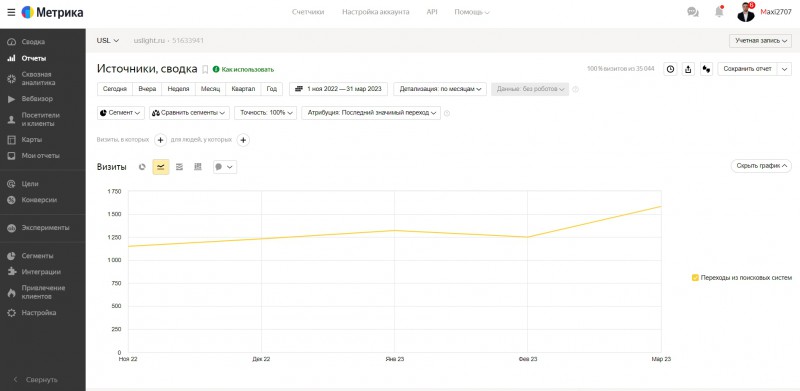Image resolution: width=800 pixels, height=391 pixels.
Task: Open the Сегмент dropdown
Action: tap(121, 113)
